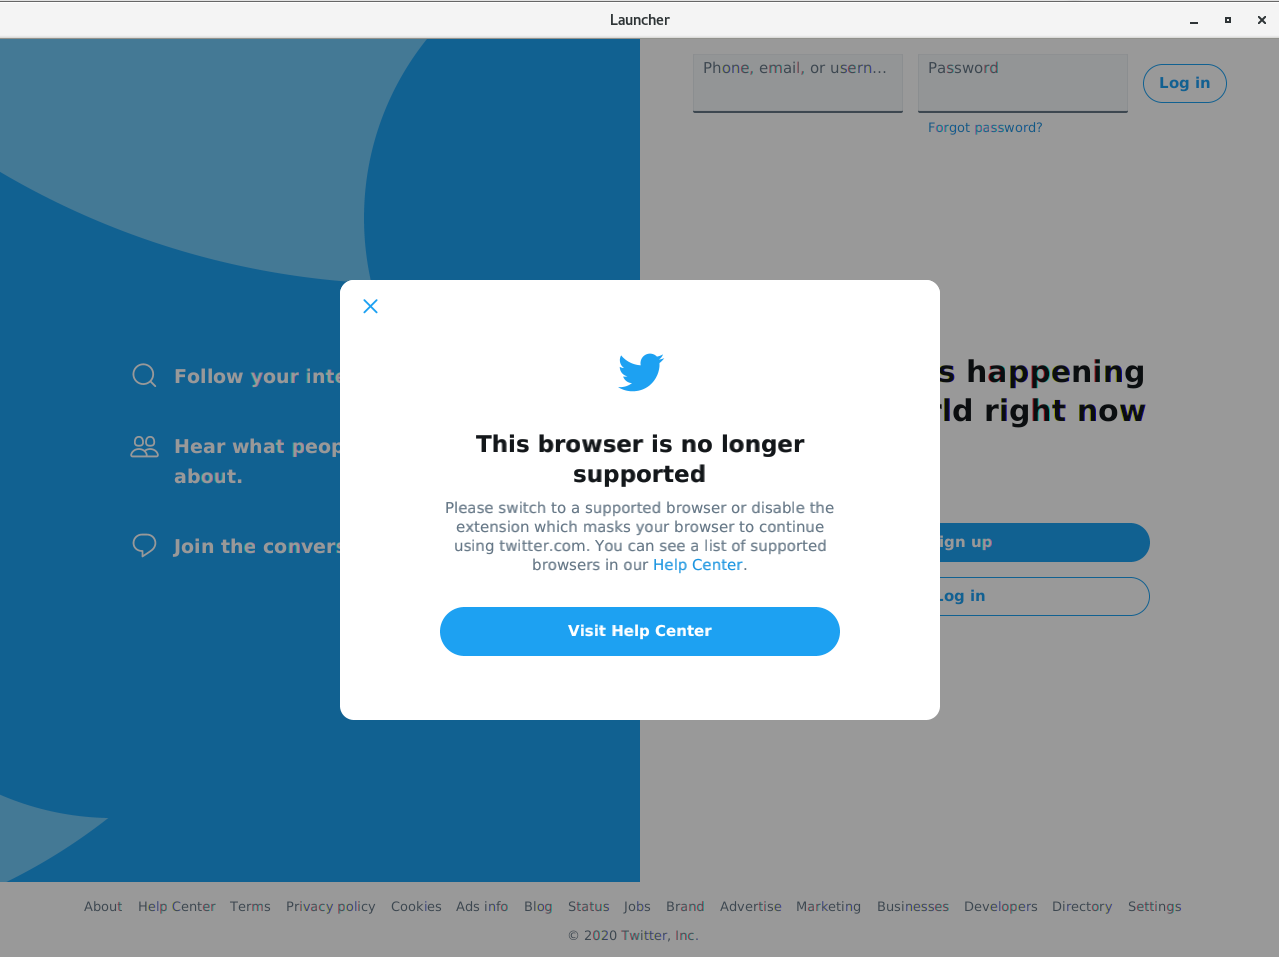The width and height of the screenshot is (1279, 957).
Task: Open the Help Center link in dialog text
Action: pyautogui.click(x=697, y=565)
